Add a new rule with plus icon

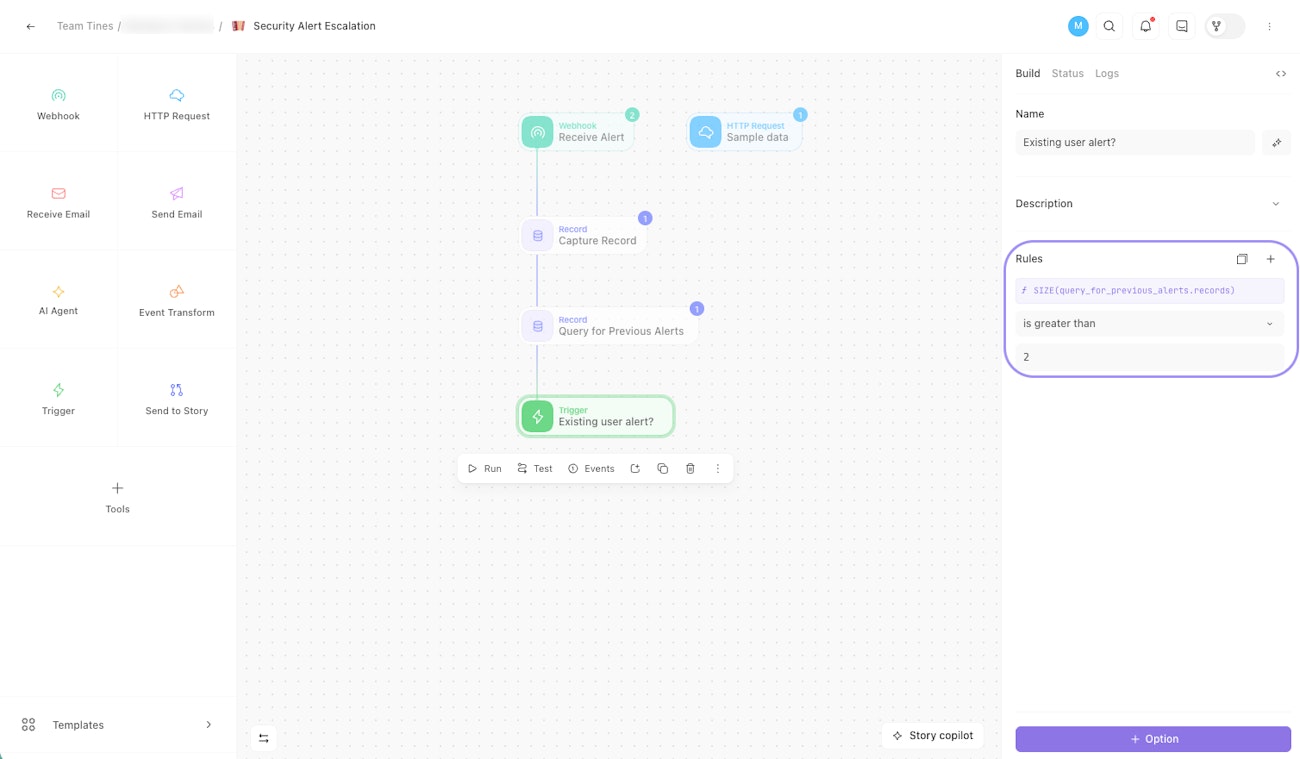coord(1270,259)
